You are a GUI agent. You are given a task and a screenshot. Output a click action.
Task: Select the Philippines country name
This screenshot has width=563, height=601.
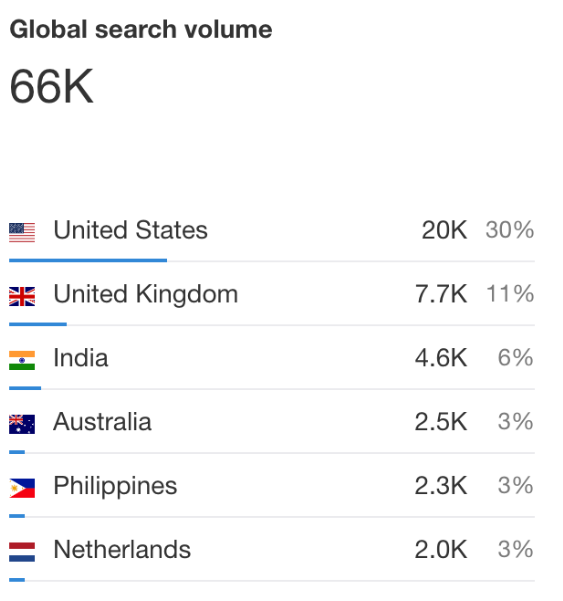tap(115, 486)
